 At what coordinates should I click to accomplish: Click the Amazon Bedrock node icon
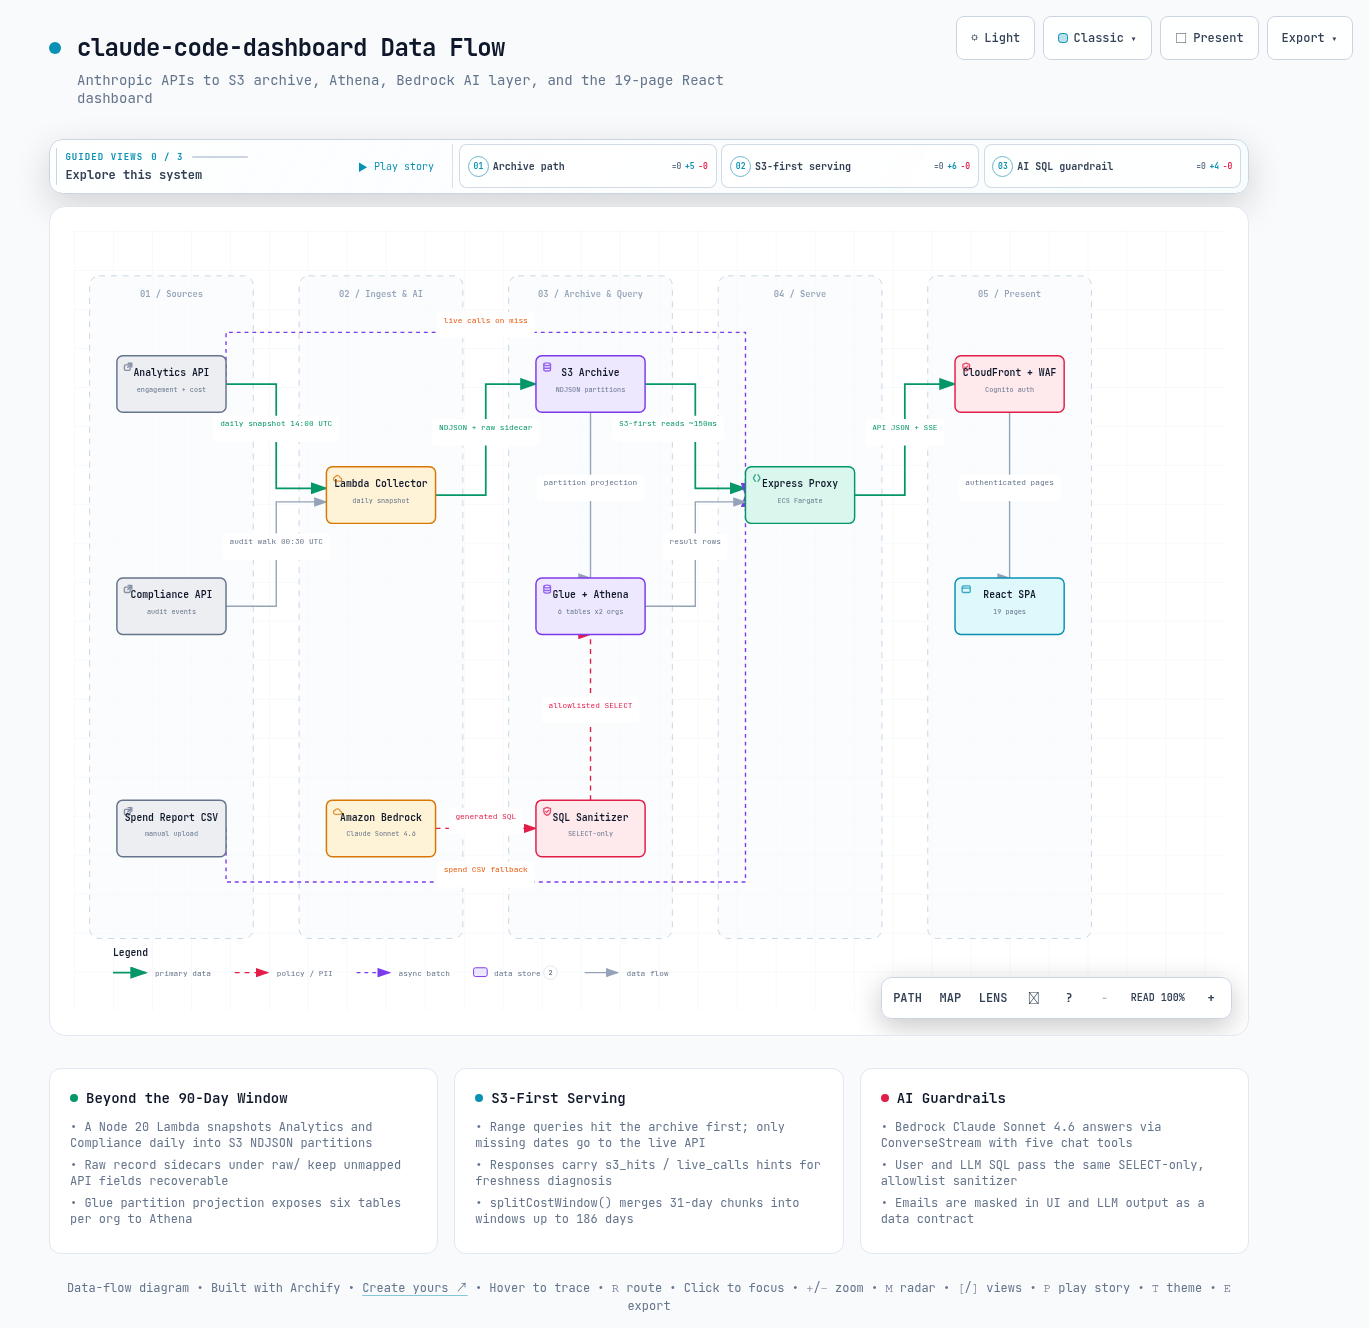(x=338, y=812)
